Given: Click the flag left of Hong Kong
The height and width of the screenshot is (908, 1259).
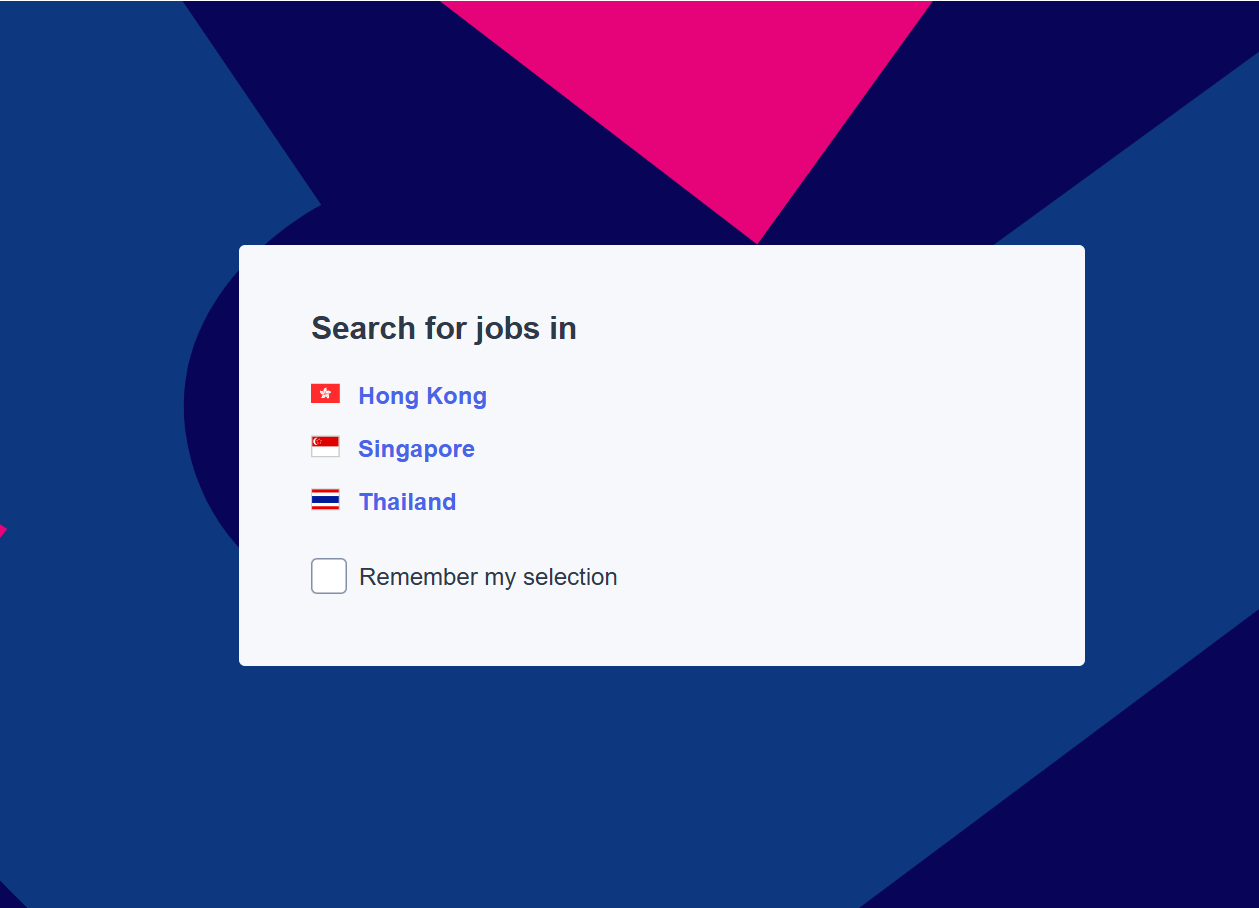Looking at the screenshot, I should pos(325,394).
